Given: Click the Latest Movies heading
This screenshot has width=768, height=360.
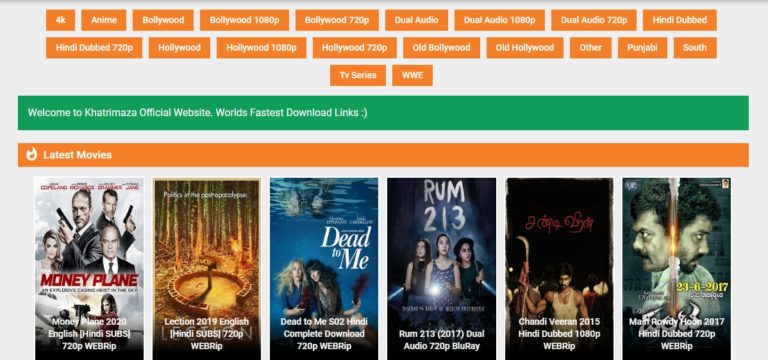Looking at the screenshot, I should coord(77,155).
